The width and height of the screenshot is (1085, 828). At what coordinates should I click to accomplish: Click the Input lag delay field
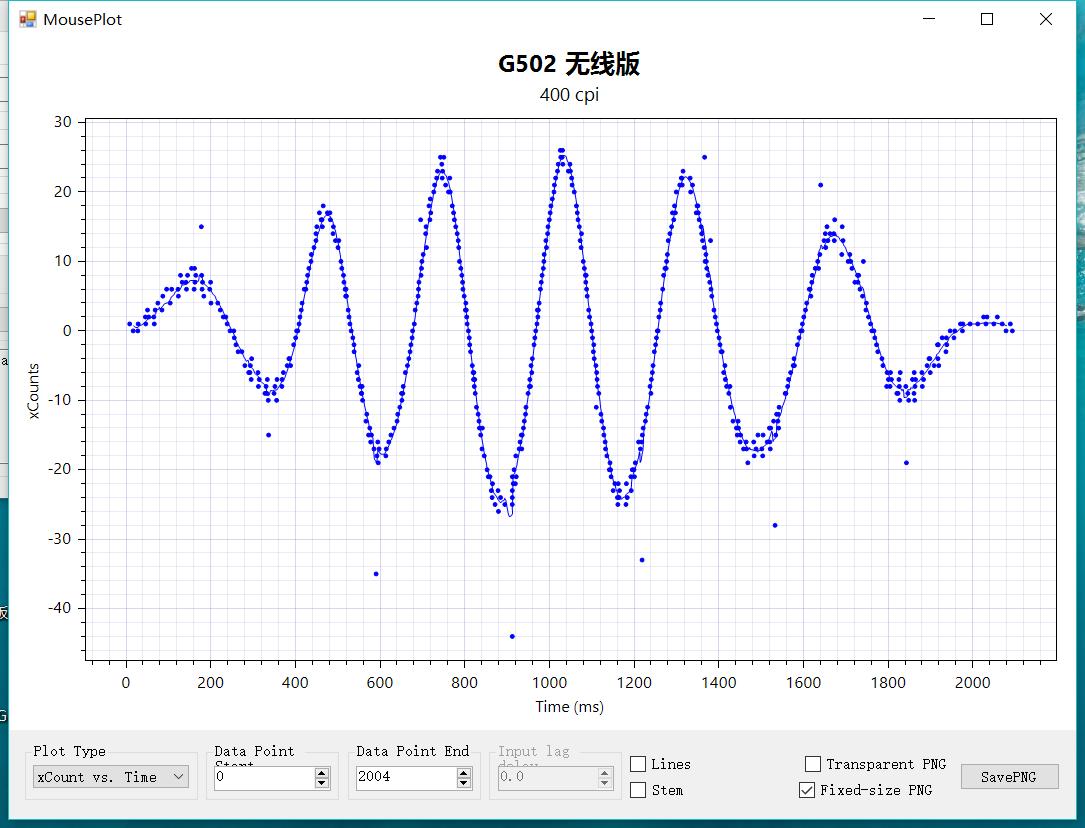pyautogui.click(x=547, y=778)
